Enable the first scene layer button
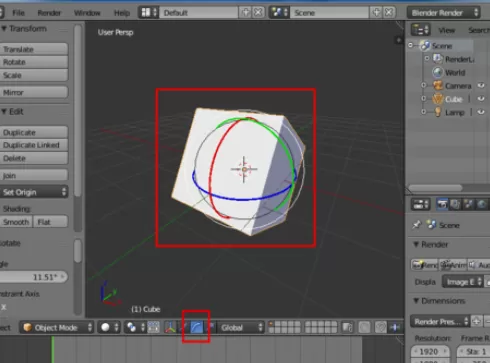Image resolution: width=490 pixels, height=363 pixels. click(271, 324)
